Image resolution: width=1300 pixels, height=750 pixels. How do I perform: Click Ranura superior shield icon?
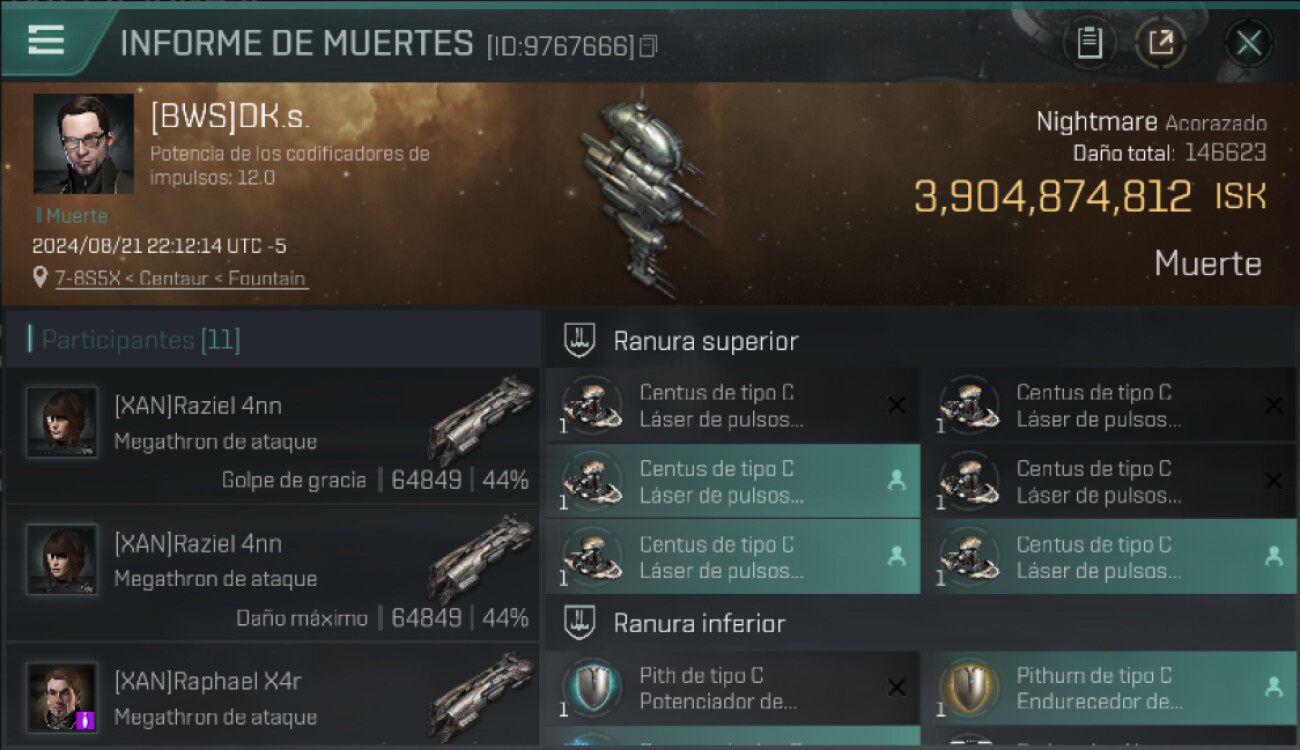579,340
